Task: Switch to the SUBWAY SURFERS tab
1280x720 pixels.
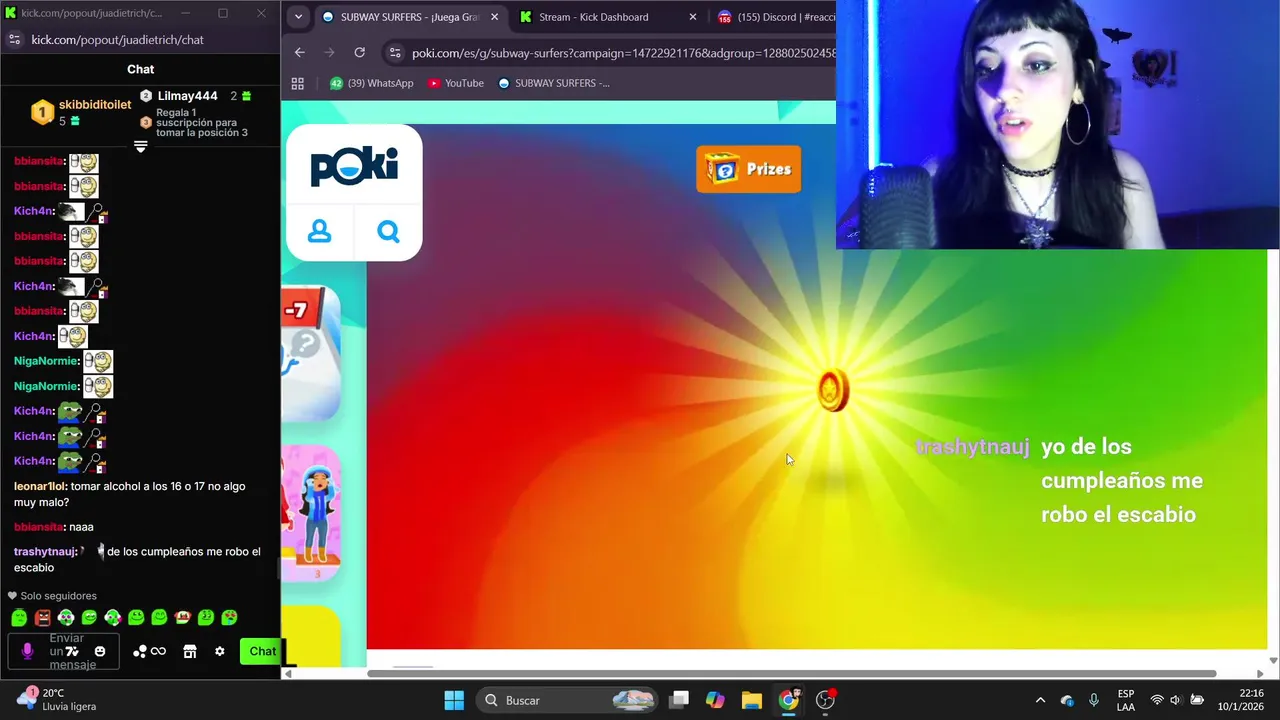Action: click(x=410, y=17)
